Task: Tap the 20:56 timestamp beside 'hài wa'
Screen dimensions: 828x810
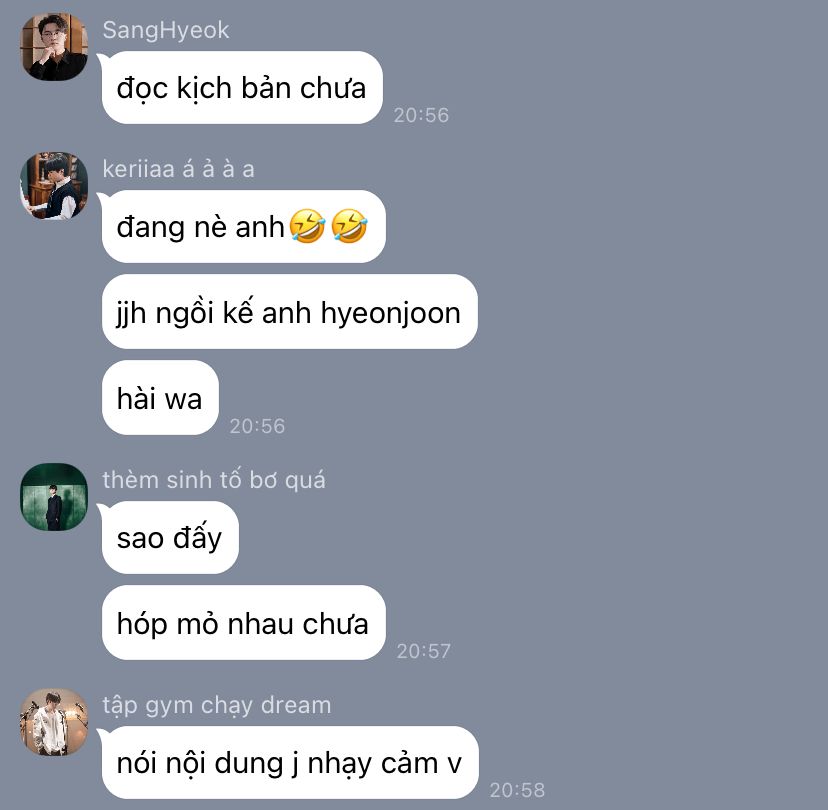Action: [x=257, y=426]
